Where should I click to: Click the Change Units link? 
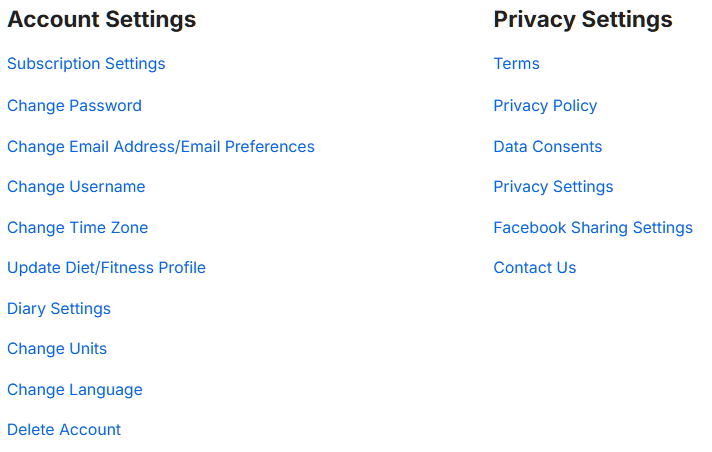tap(57, 349)
